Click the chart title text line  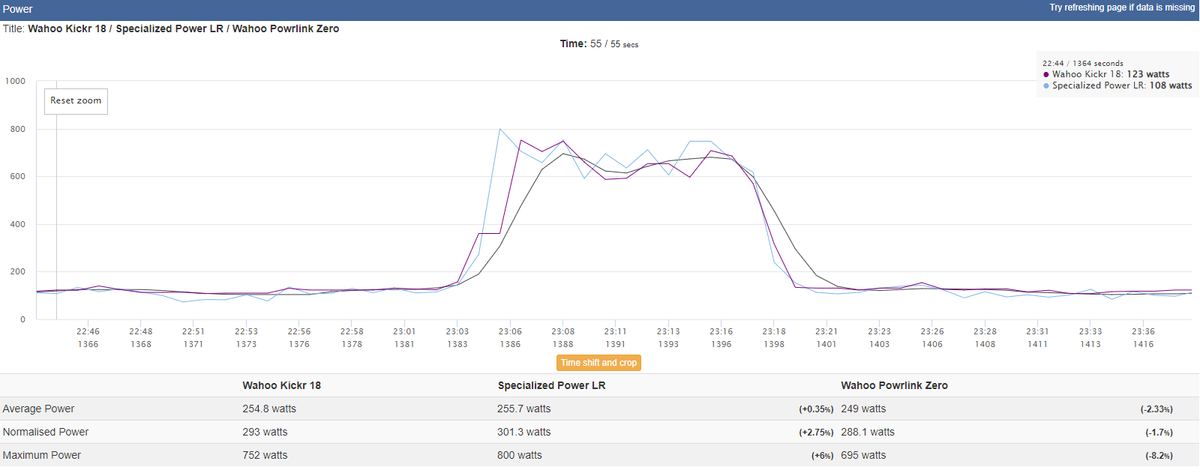coord(171,28)
